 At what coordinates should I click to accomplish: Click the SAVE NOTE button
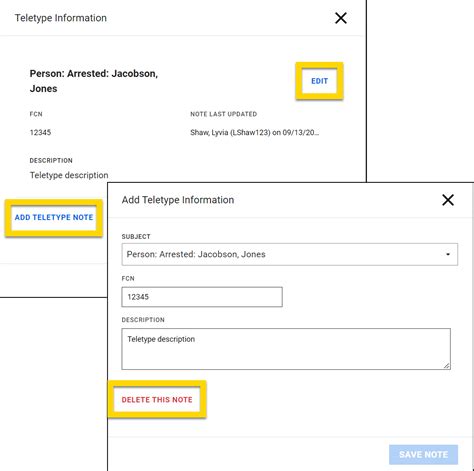423,455
